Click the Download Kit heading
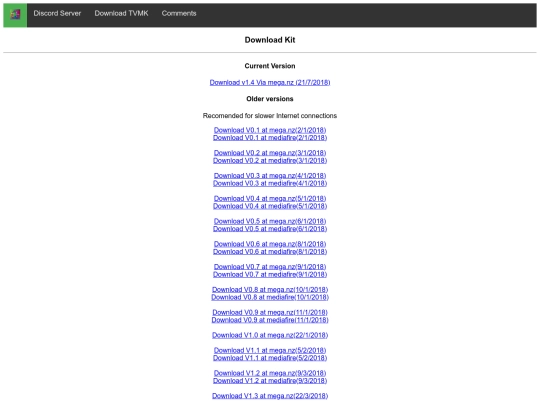Screen dimensions: 540x405 [270, 40]
